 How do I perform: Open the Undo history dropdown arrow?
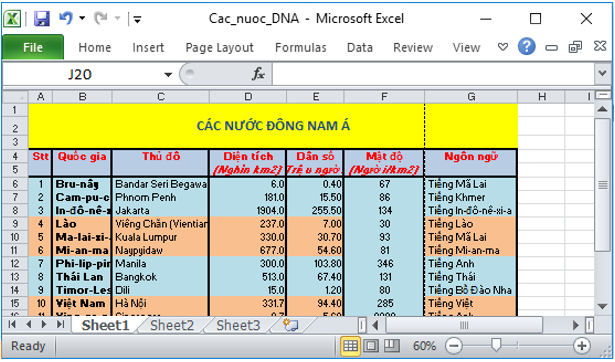[x=82, y=18]
